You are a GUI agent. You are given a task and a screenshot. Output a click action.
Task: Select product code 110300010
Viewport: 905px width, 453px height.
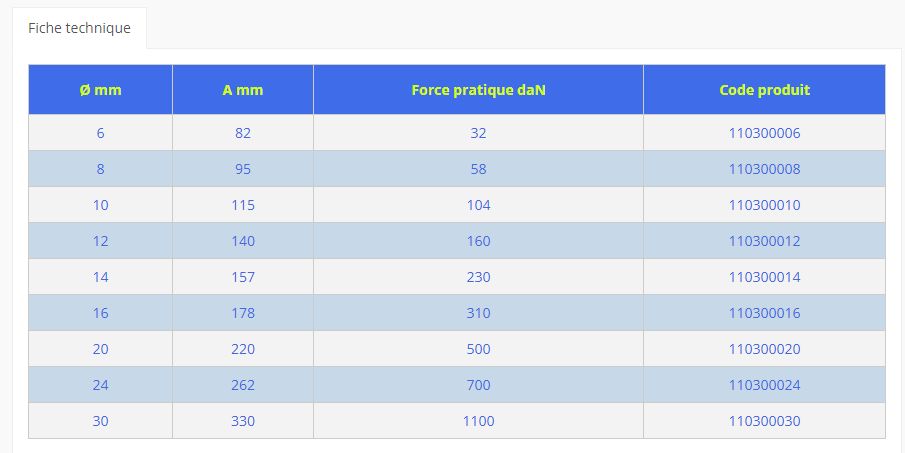point(764,205)
